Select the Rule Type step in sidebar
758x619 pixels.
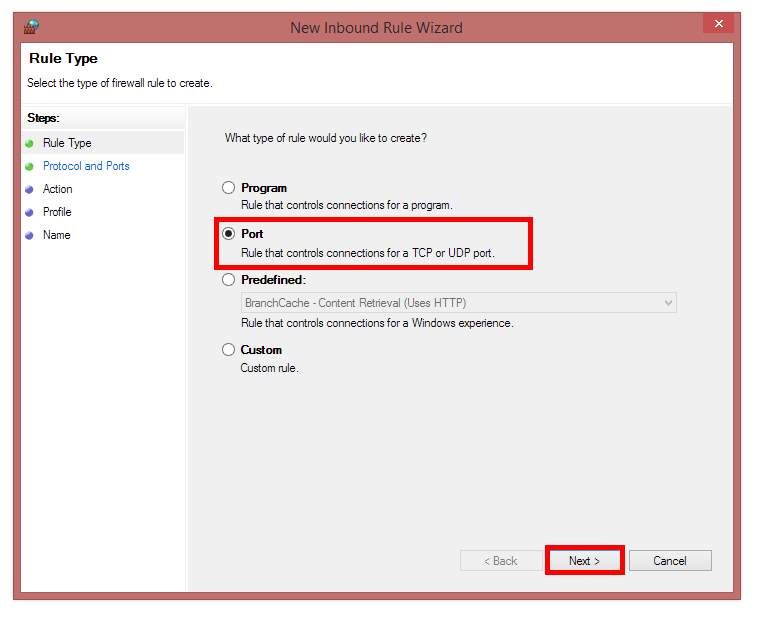pos(67,143)
